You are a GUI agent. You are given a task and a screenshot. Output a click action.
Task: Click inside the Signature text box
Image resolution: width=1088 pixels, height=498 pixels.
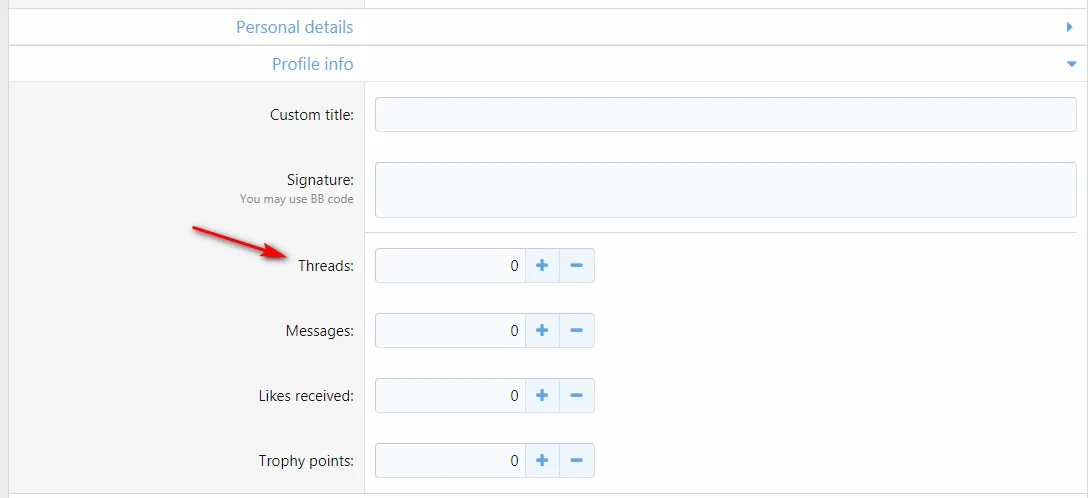click(725, 190)
